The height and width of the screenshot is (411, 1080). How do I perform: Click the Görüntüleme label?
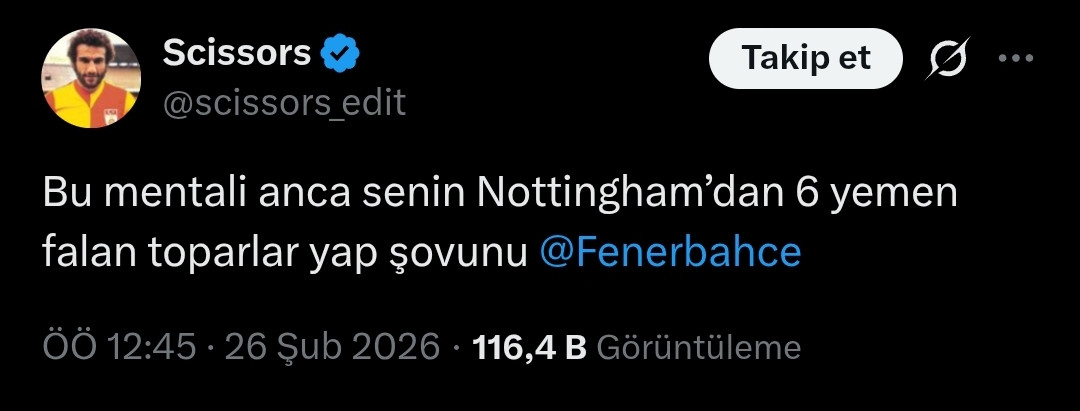click(x=698, y=347)
